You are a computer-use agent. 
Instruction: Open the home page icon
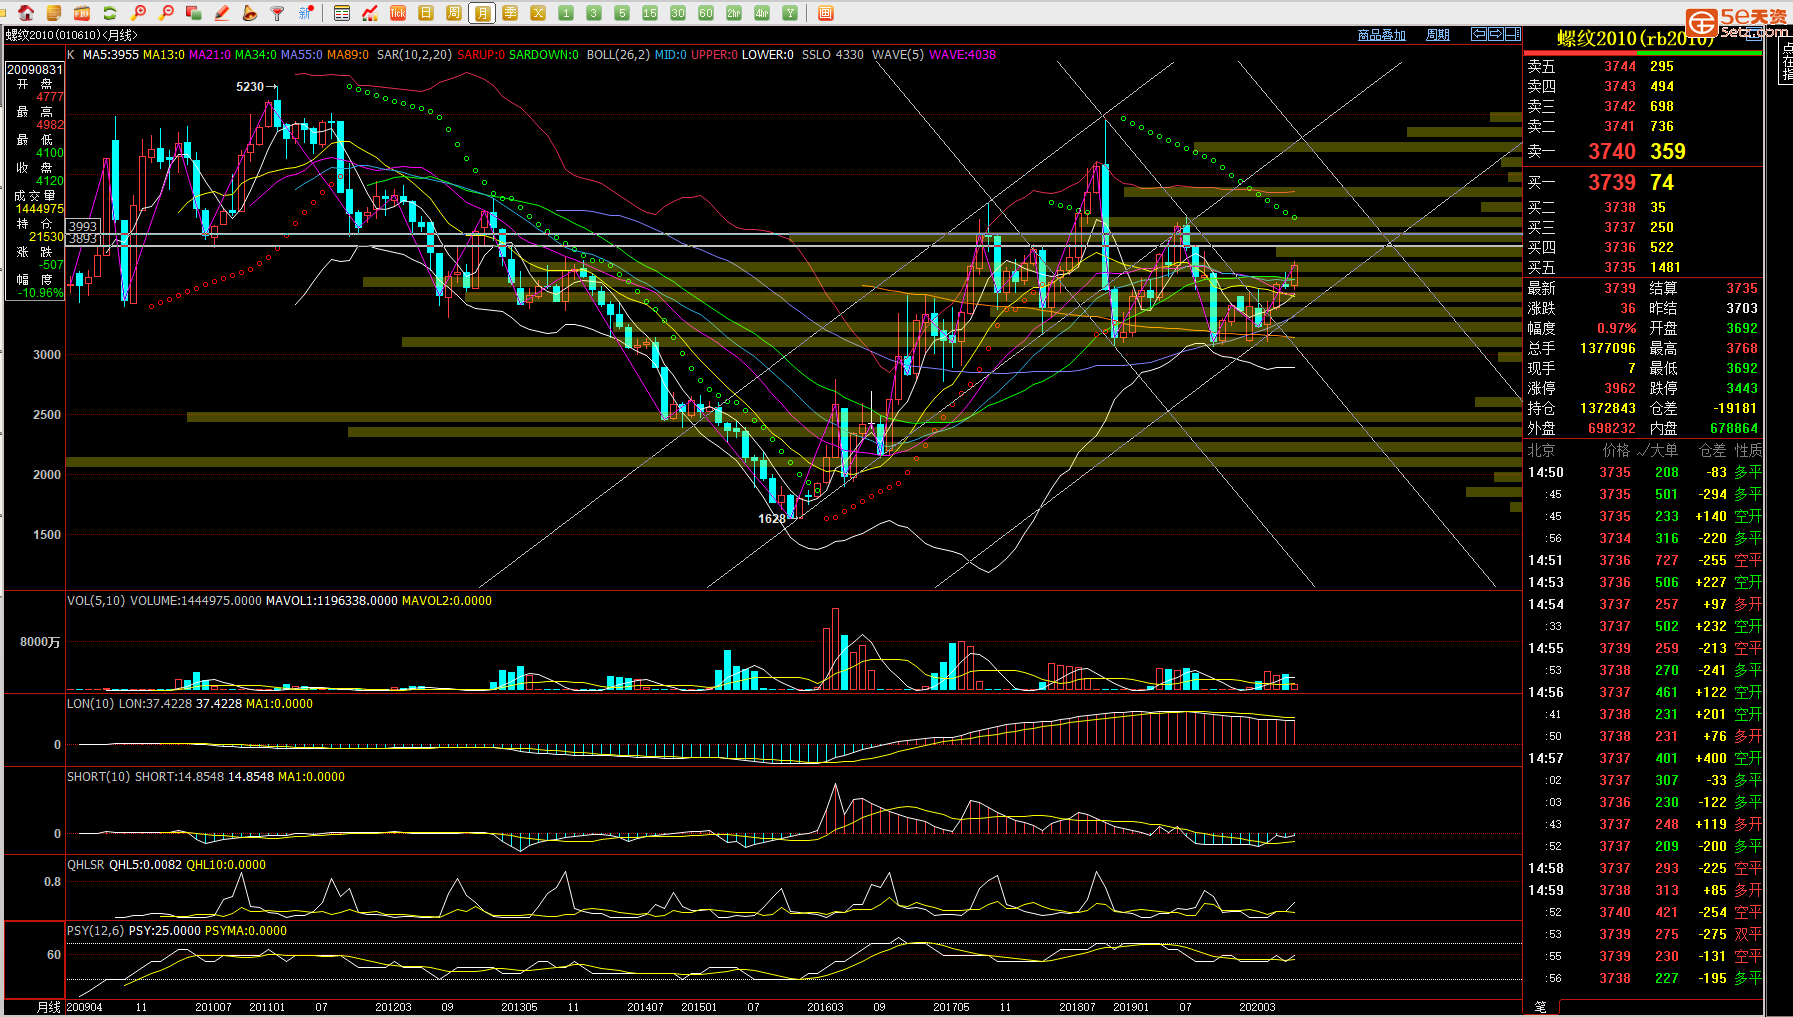26,13
